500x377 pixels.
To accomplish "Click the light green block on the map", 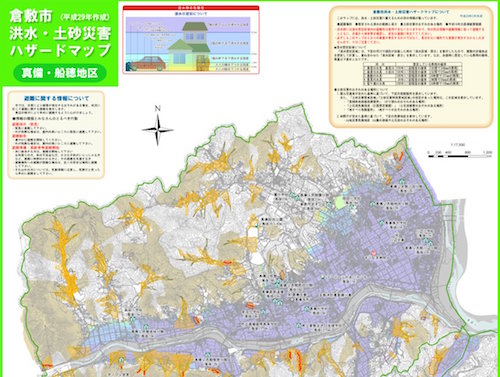I will click(339, 203).
